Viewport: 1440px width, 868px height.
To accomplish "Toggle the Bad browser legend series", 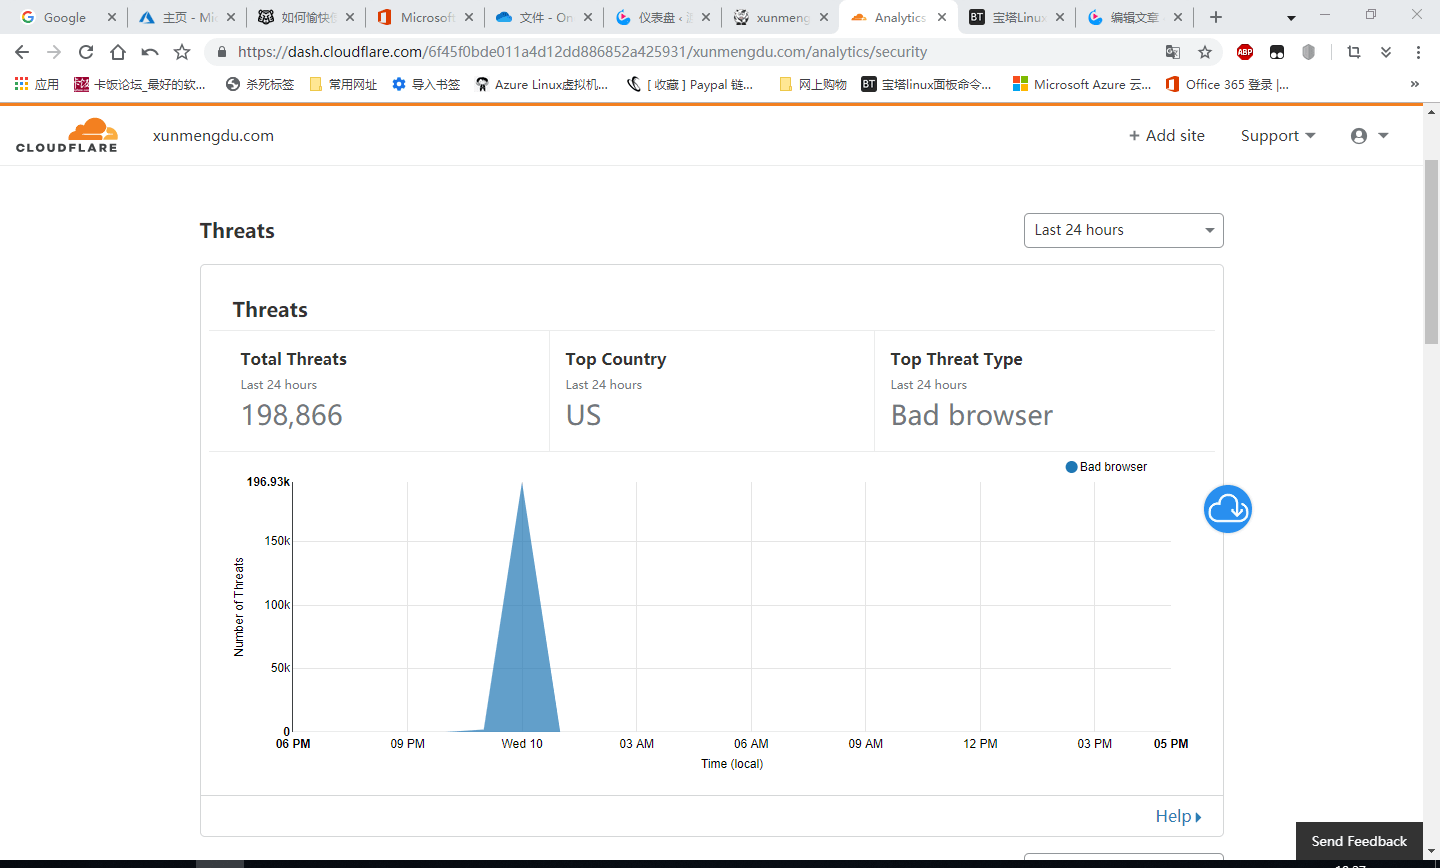I will [x=1107, y=467].
